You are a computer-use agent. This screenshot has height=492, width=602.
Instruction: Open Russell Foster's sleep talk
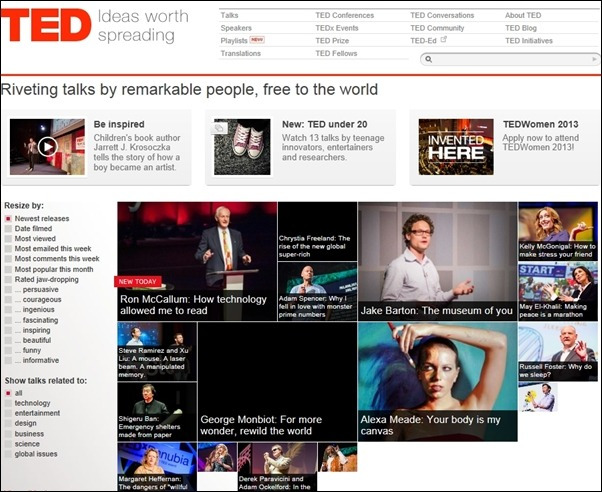[557, 351]
